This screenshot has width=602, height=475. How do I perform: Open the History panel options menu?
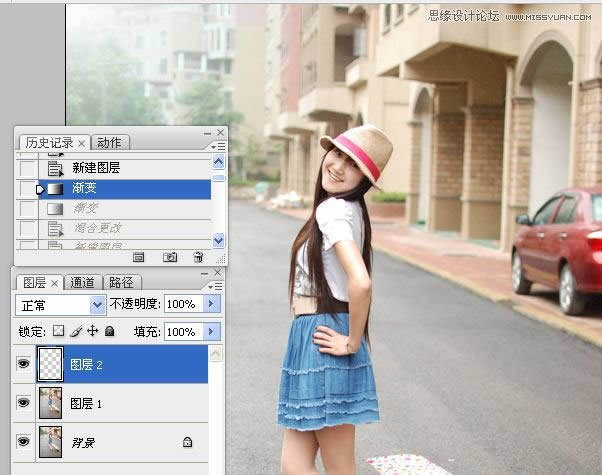click(219, 144)
